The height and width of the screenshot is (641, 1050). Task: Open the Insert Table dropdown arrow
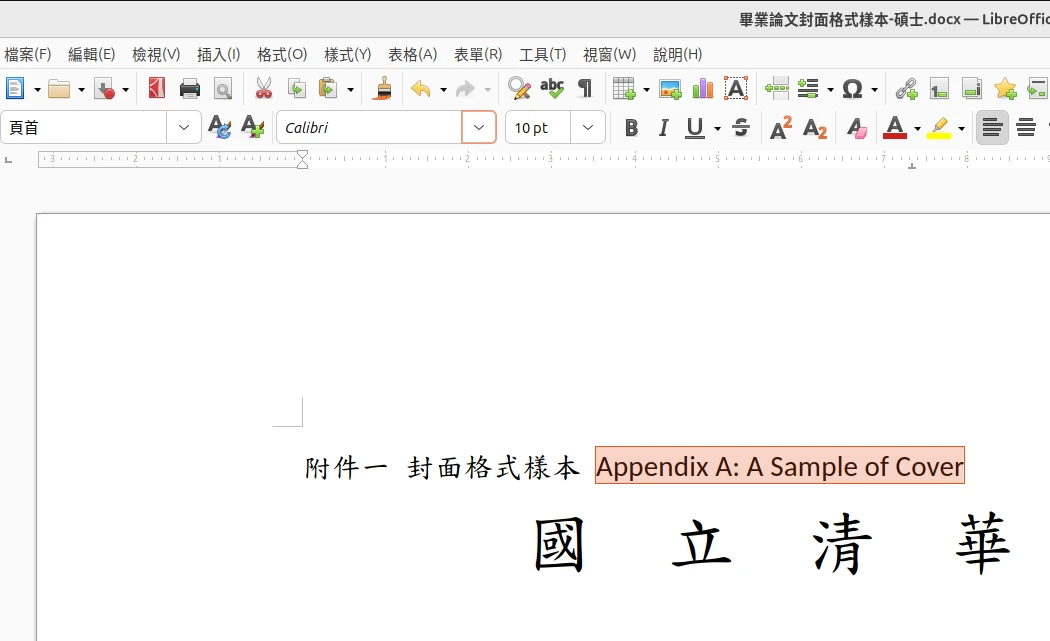click(646, 89)
